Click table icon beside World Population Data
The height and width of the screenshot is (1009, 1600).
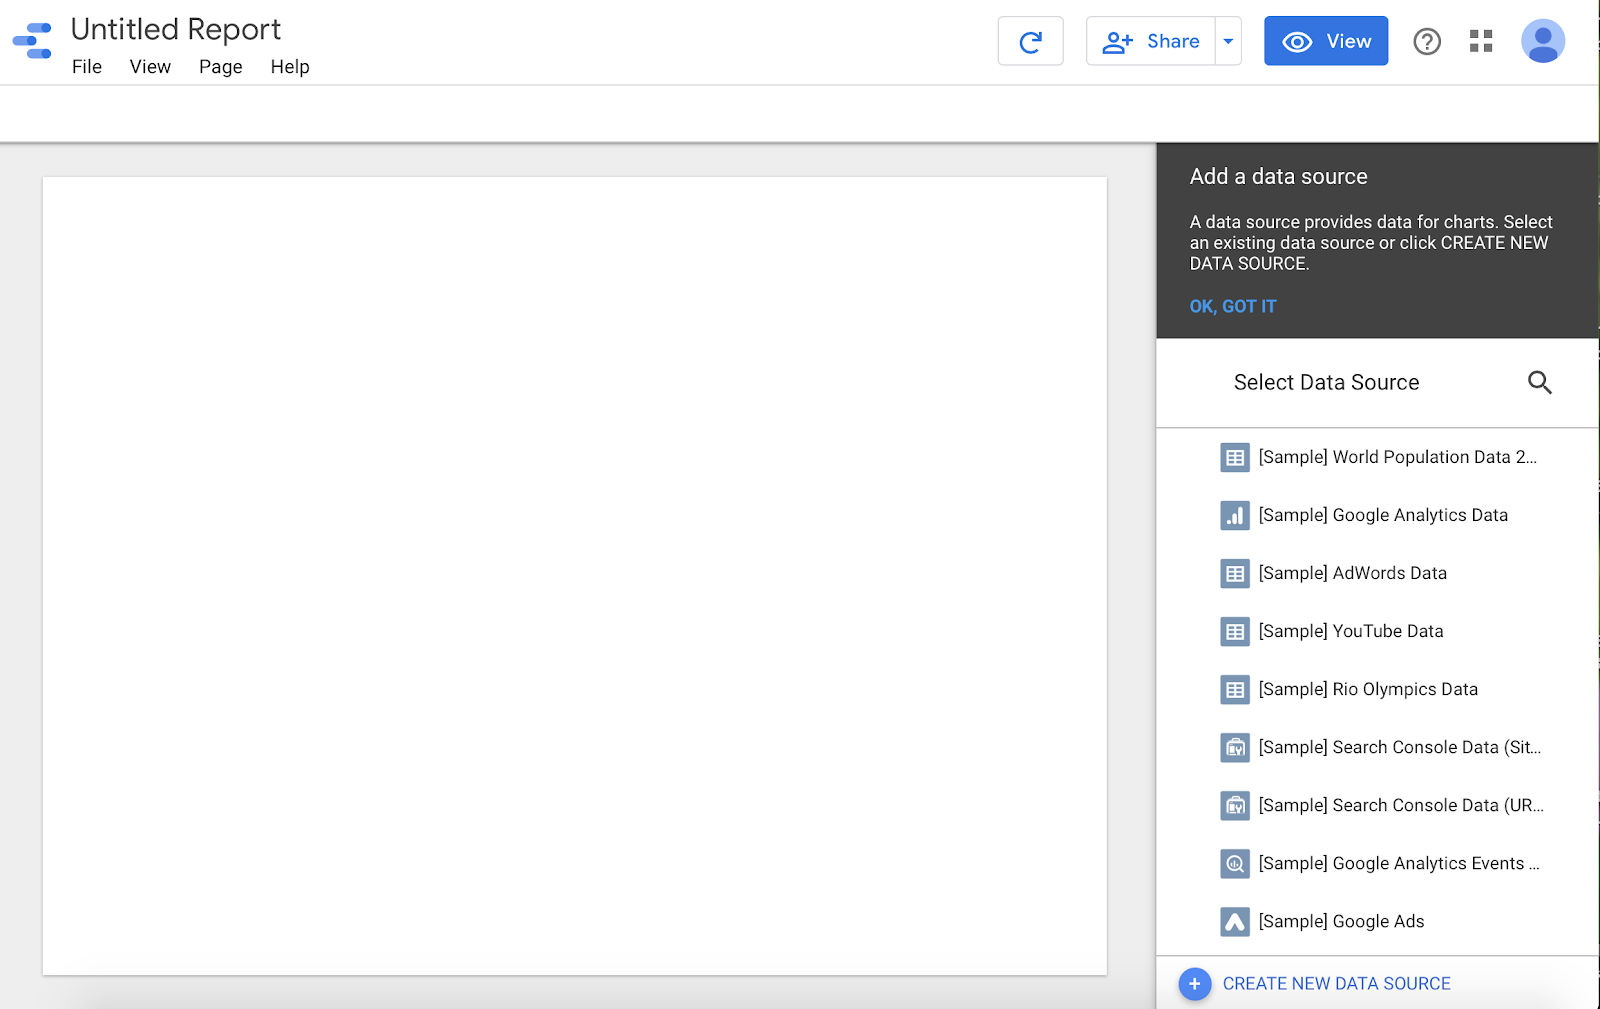click(1235, 457)
